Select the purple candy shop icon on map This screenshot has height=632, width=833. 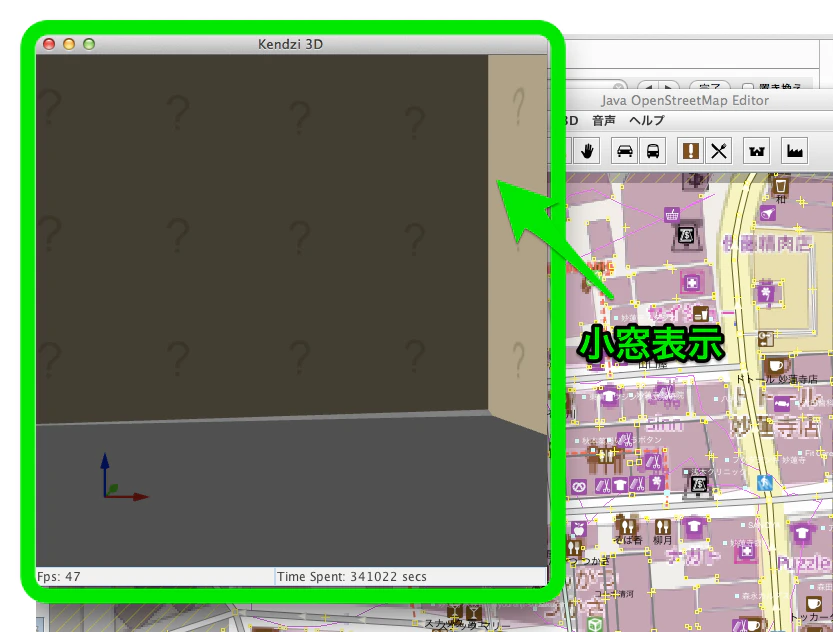pyautogui.click(x=780, y=404)
